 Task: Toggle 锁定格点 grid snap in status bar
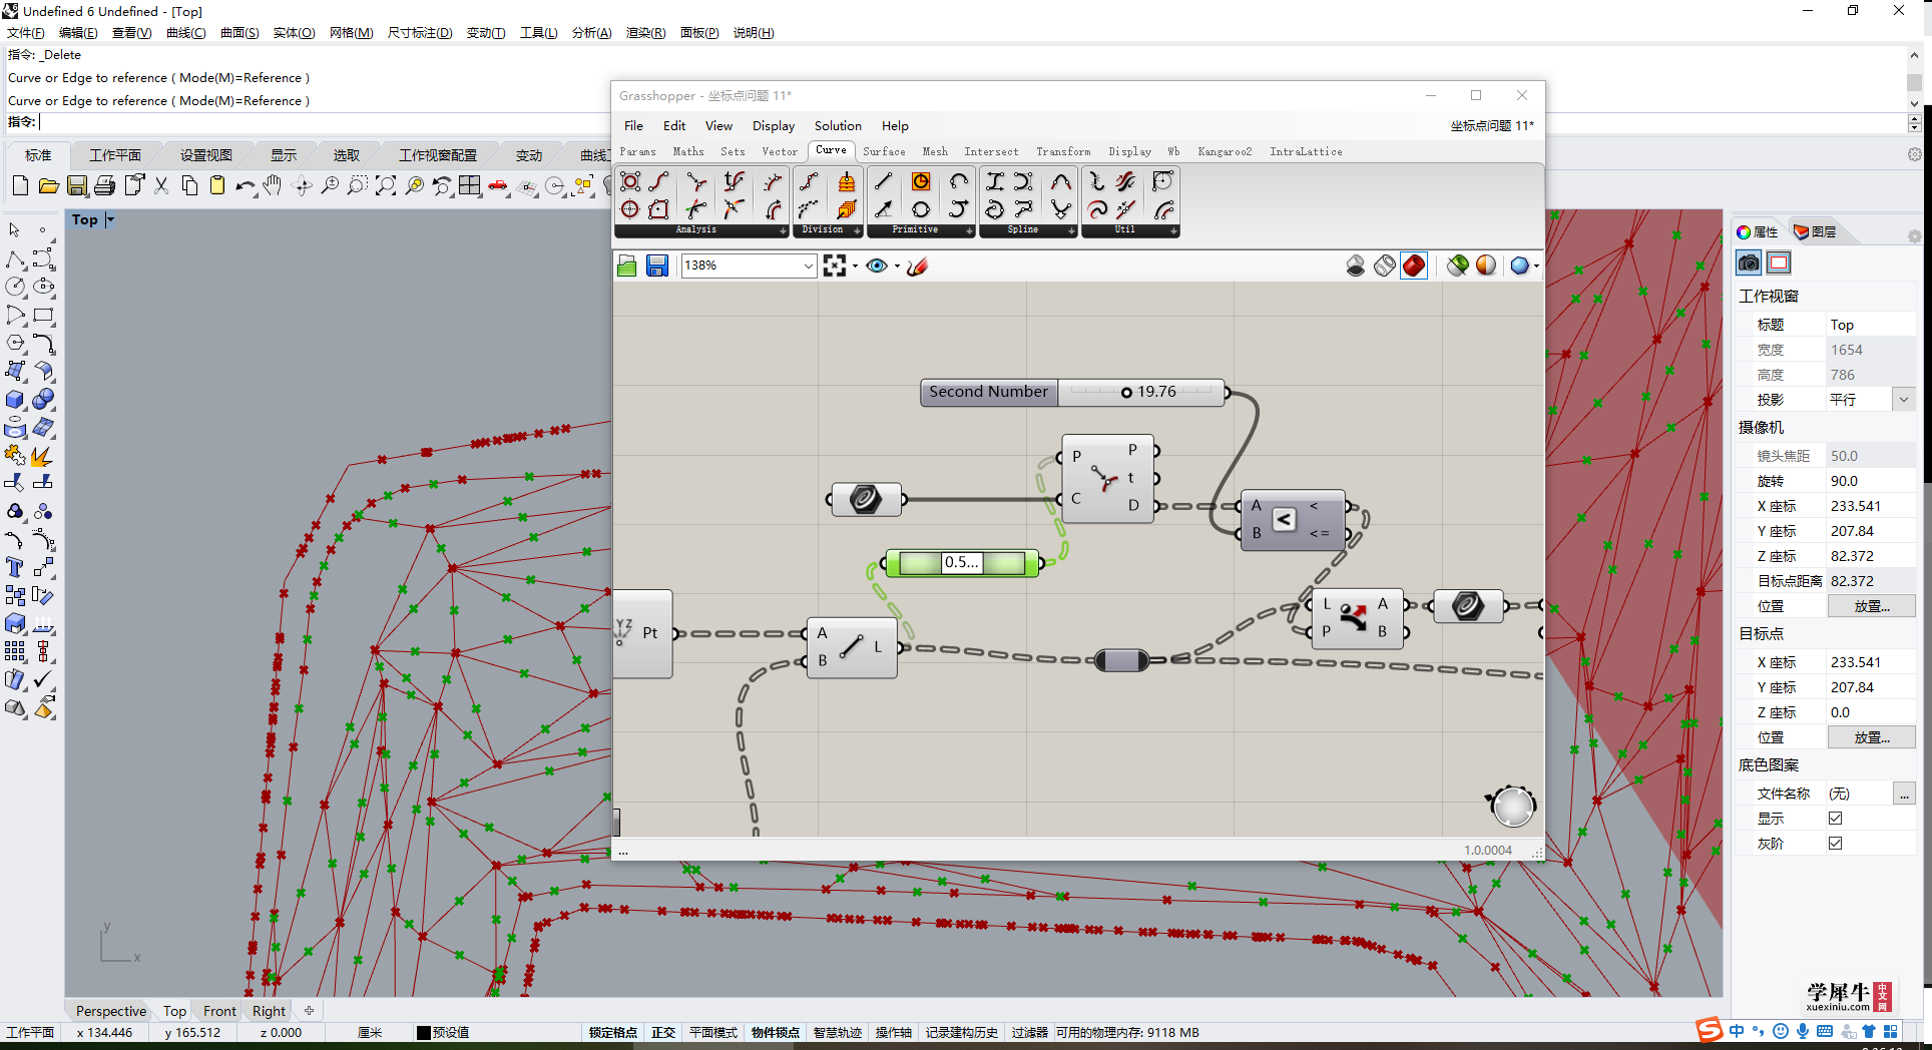pyautogui.click(x=613, y=1032)
